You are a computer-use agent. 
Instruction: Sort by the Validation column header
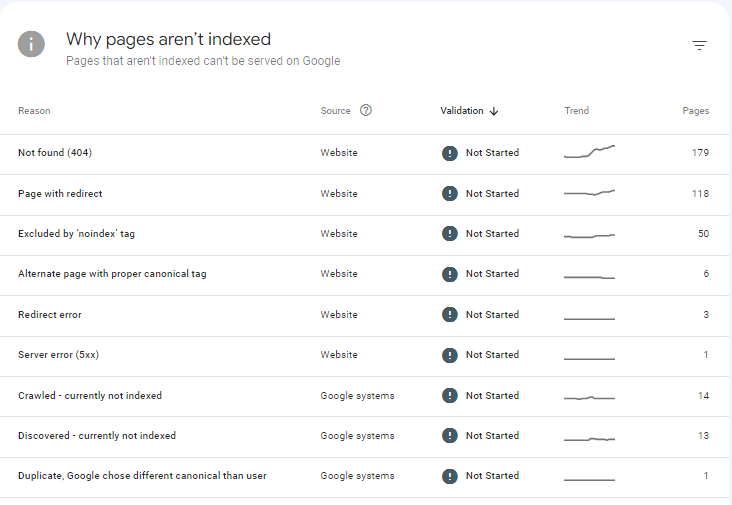(462, 111)
